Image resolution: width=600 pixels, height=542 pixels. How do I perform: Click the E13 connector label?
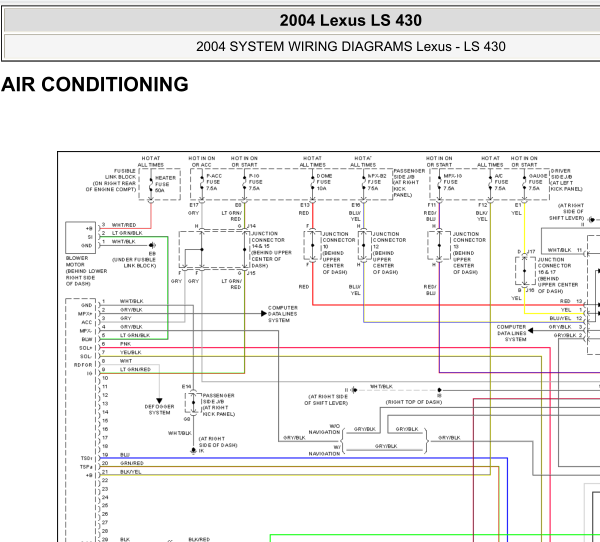click(x=305, y=205)
